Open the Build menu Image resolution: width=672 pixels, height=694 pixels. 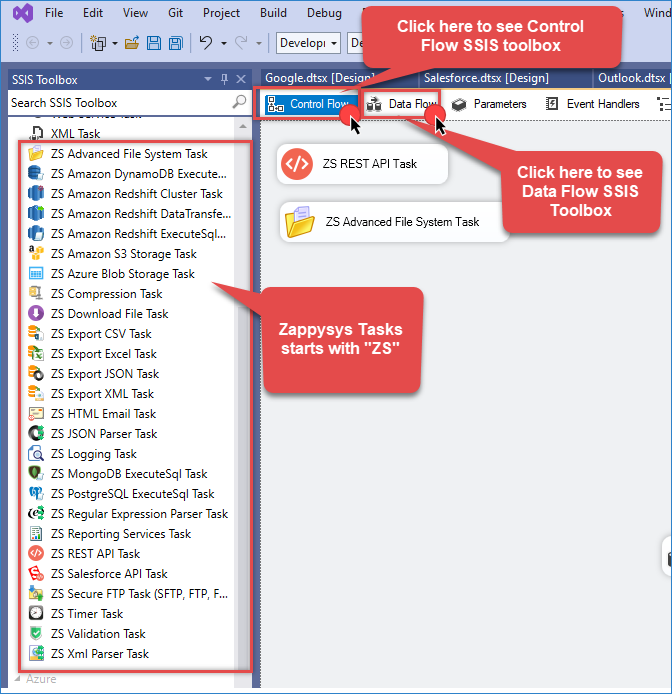click(273, 13)
